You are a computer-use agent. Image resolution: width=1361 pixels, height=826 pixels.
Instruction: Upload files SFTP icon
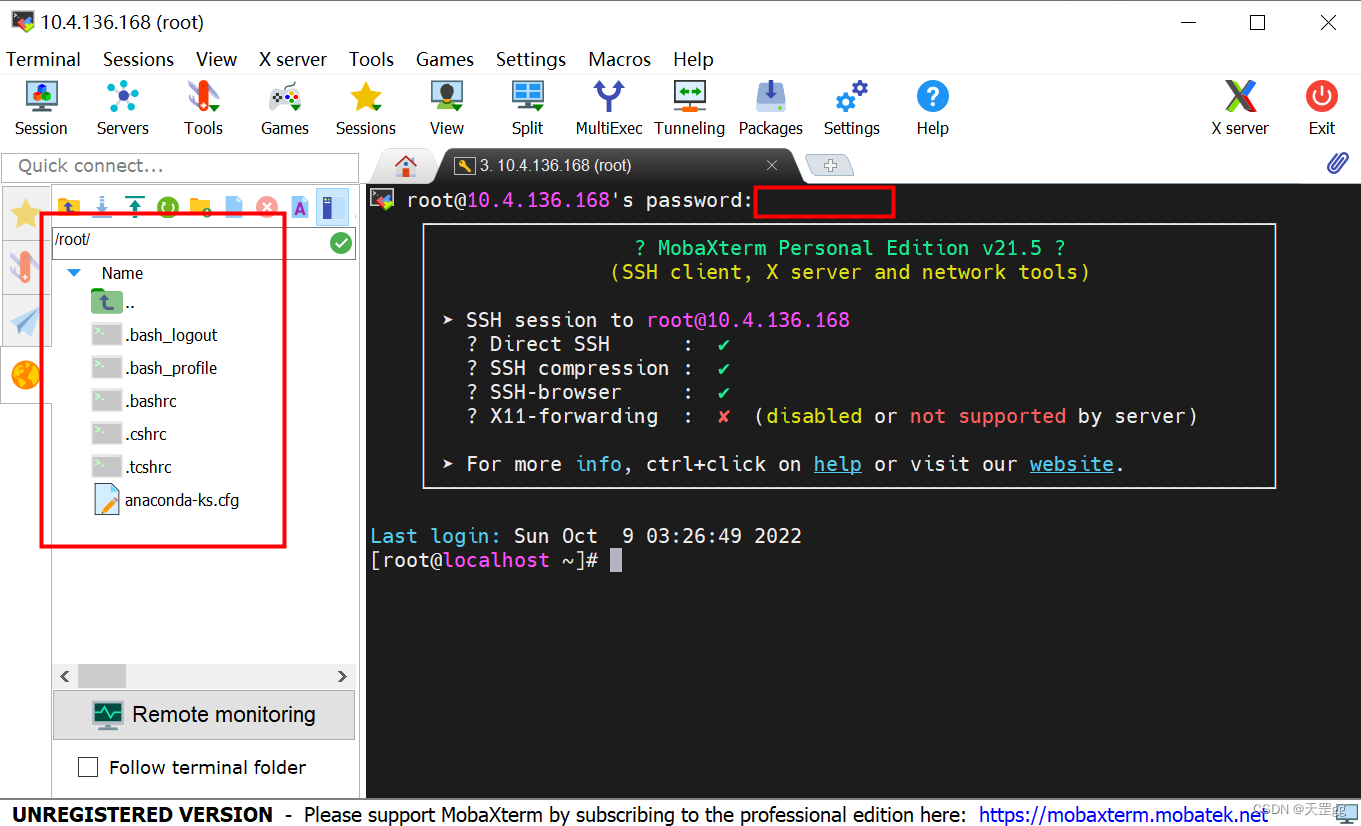click(135, 206)
